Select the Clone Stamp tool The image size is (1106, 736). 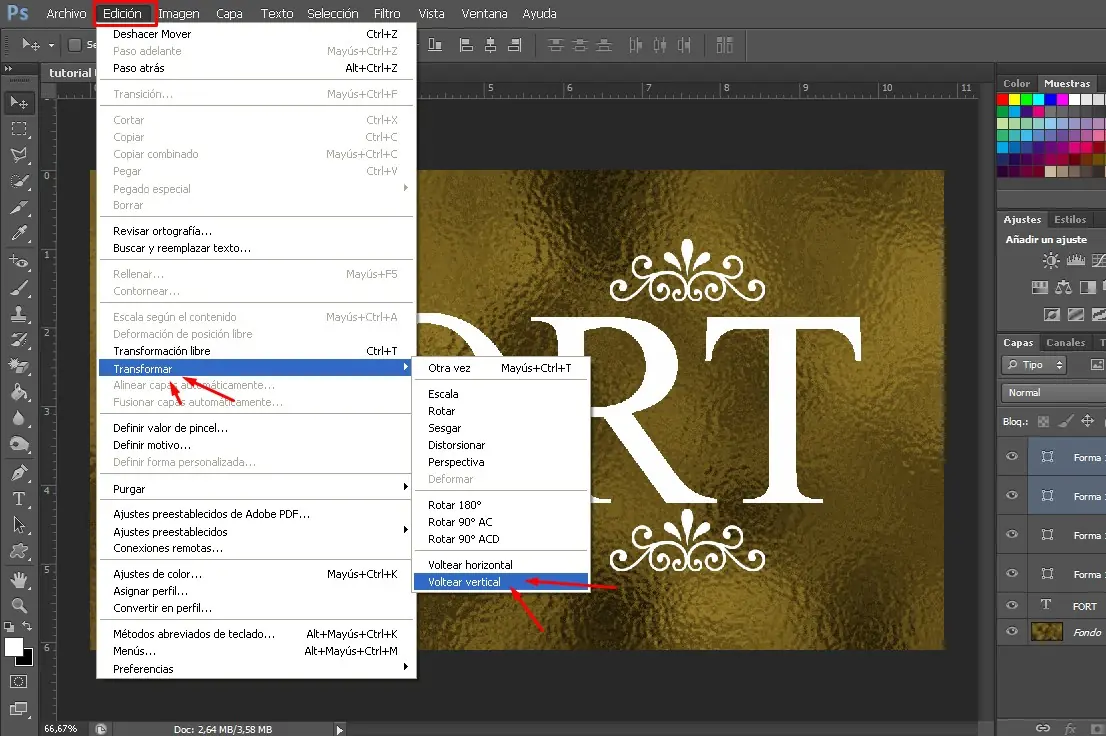[x=19, y=314]
